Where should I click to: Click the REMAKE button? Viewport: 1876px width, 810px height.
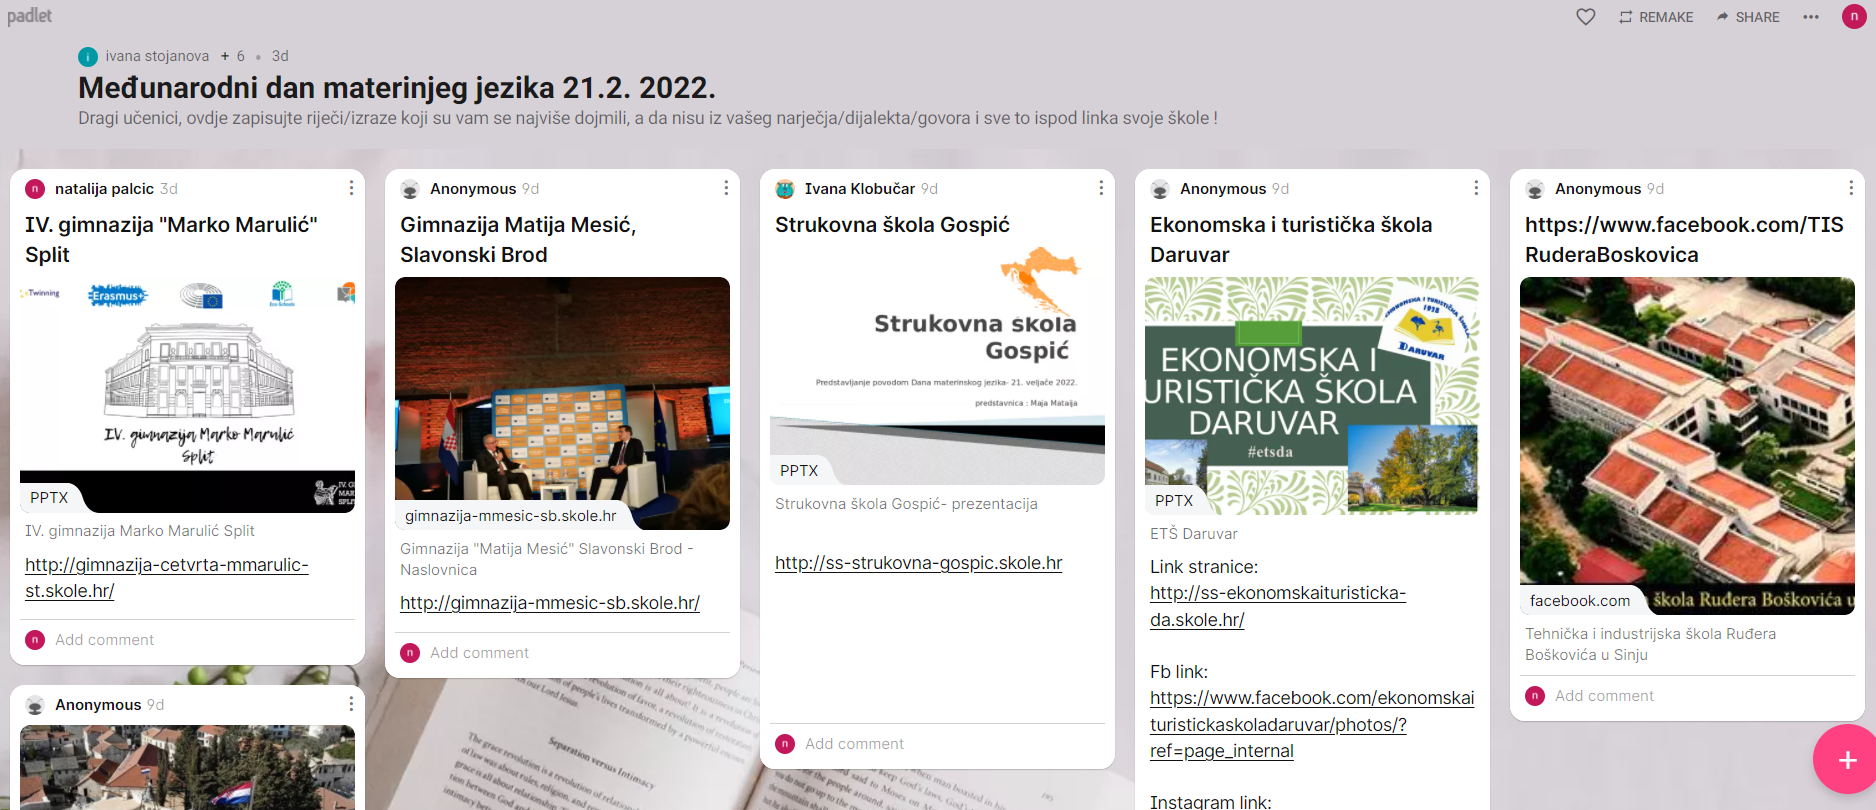coord(1656,17)
